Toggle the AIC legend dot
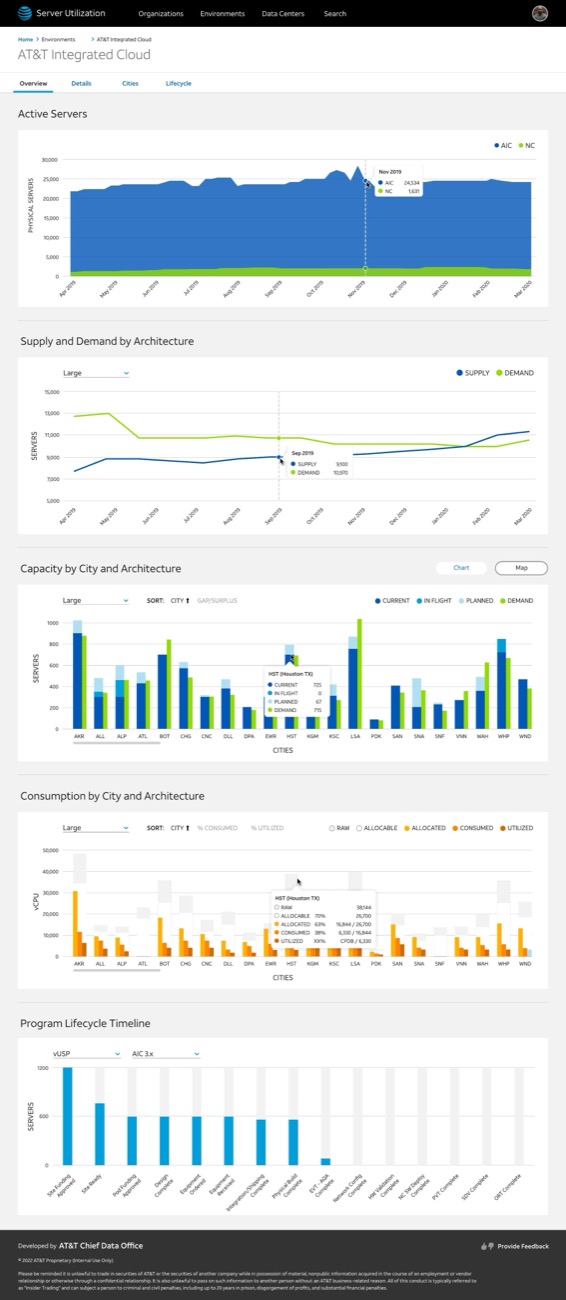 tap(496, 145)
